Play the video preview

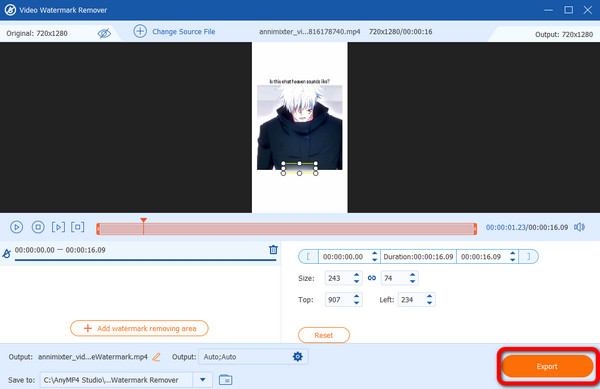[16, 227]
